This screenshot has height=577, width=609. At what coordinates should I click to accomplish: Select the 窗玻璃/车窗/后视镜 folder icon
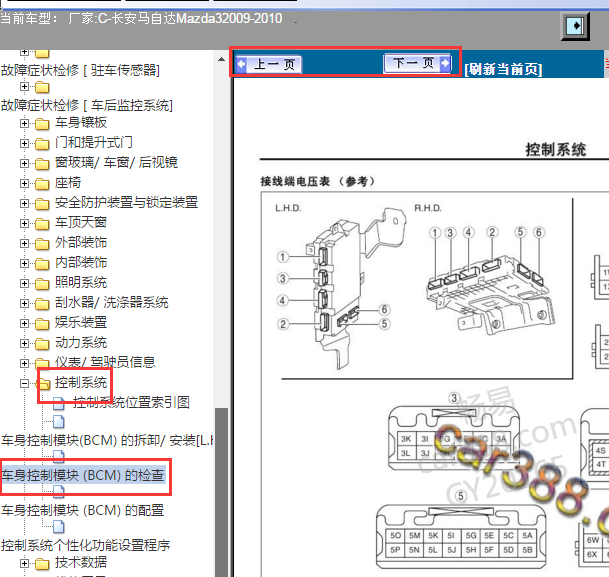tap(42, 164)
